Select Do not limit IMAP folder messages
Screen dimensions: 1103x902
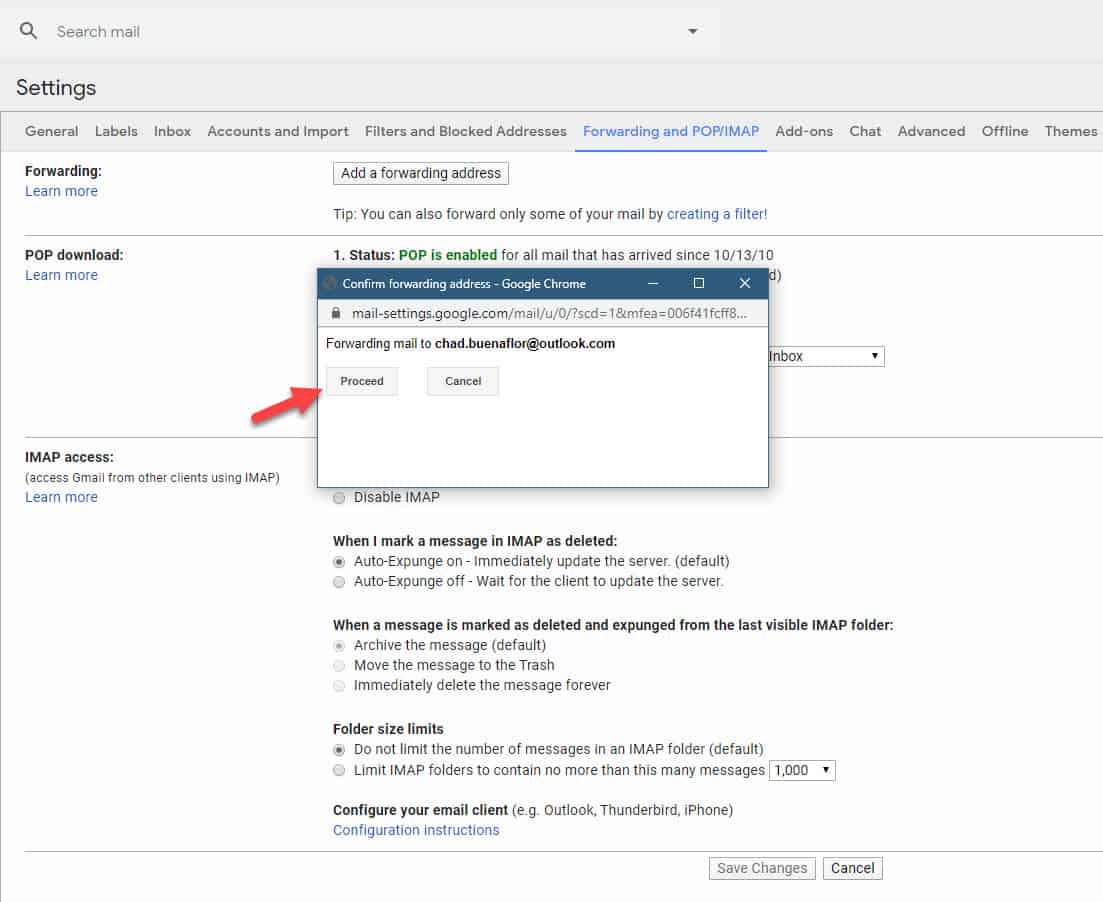point(339,750)
